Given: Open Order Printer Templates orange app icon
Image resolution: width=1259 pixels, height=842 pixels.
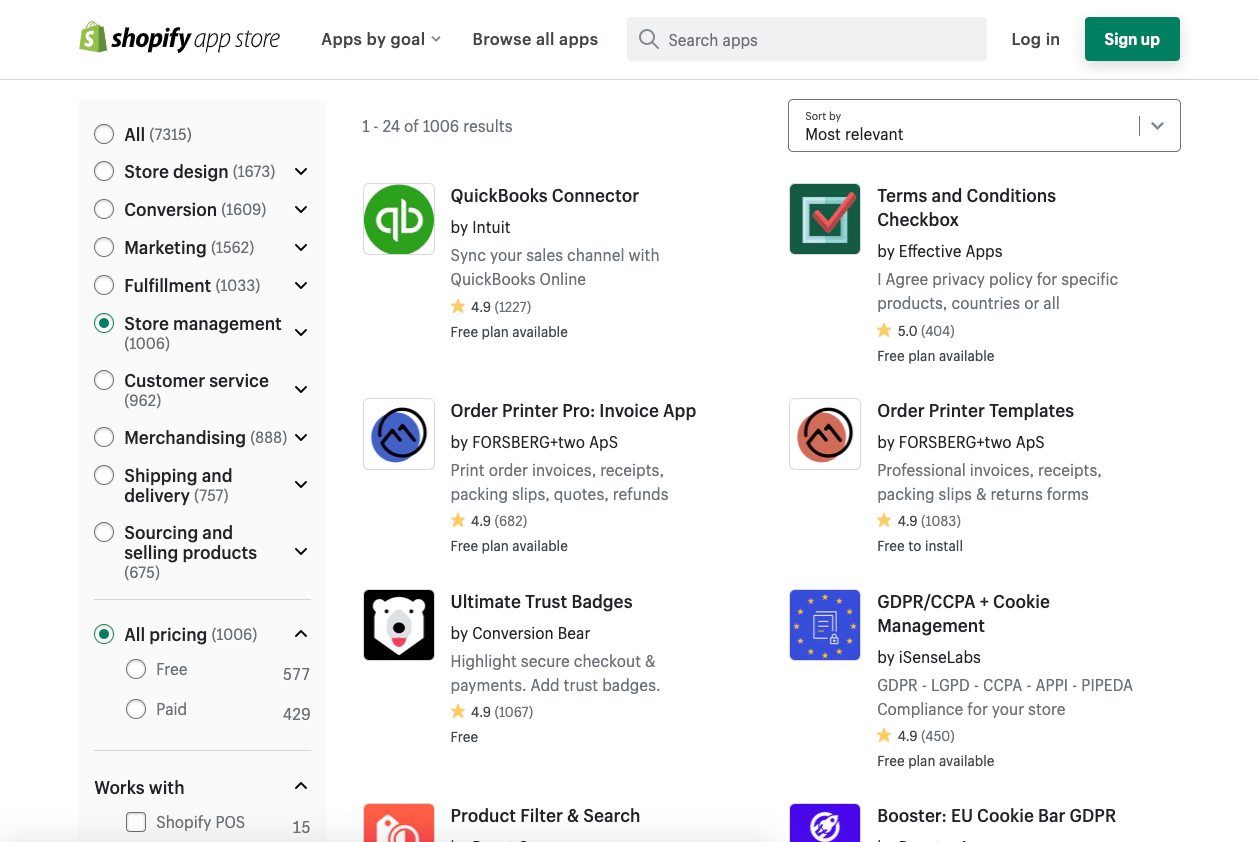Looking at the screenshot, I should pyautogui.click(x=825, y=434).
